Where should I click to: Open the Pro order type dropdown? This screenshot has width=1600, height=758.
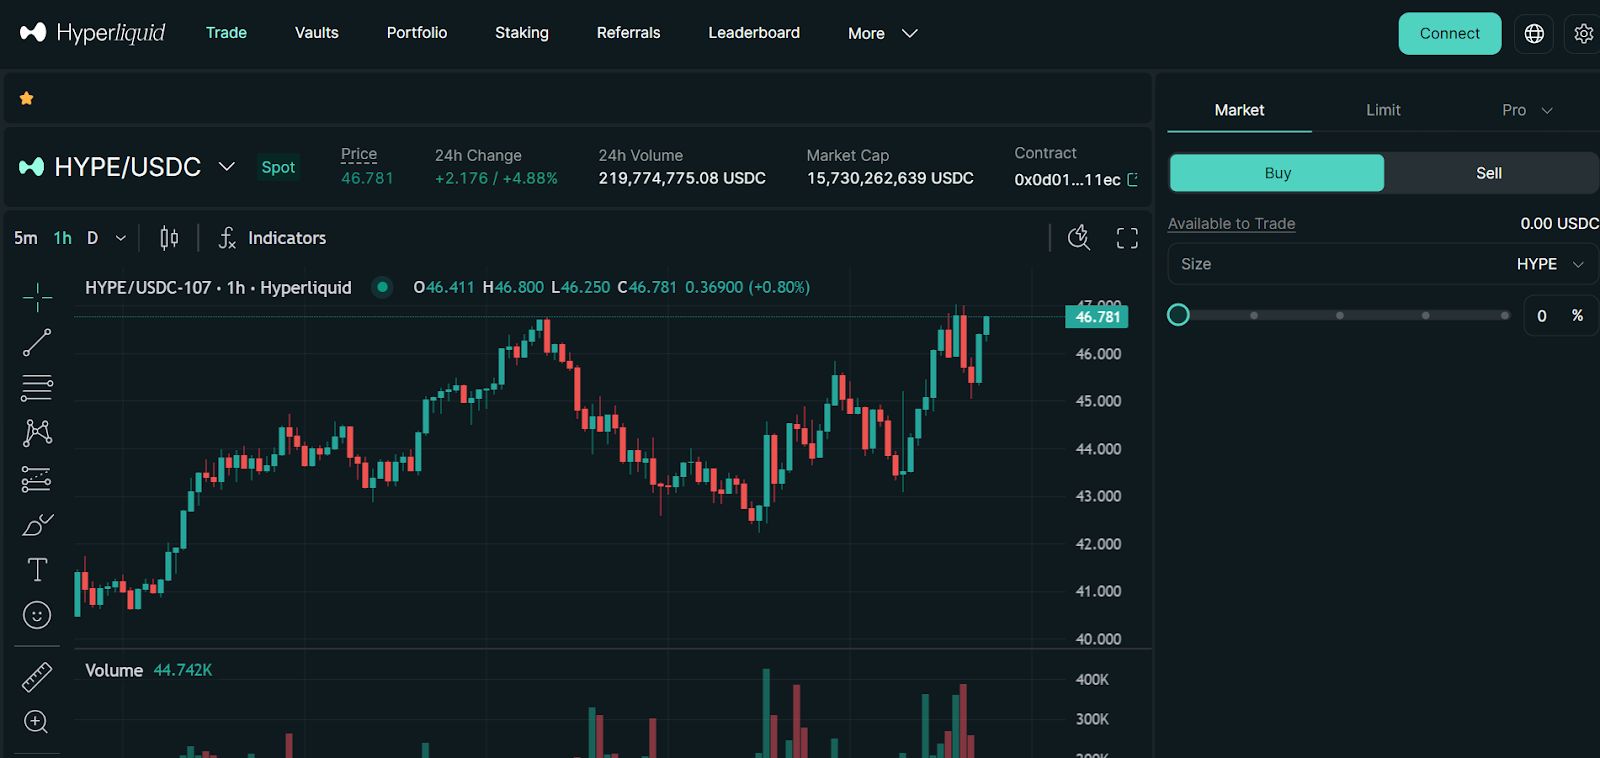pos(1527,110)
